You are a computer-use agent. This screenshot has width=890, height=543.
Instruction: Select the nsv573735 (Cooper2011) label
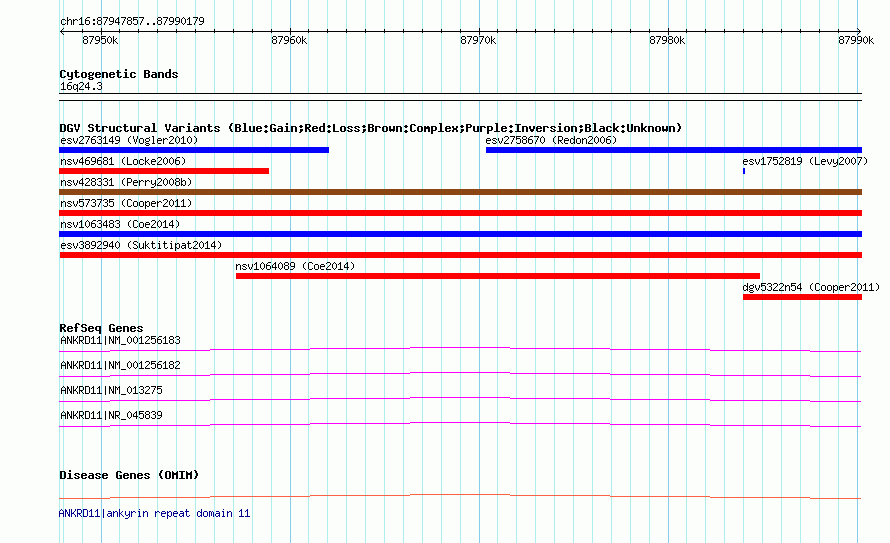click(126, 203)
